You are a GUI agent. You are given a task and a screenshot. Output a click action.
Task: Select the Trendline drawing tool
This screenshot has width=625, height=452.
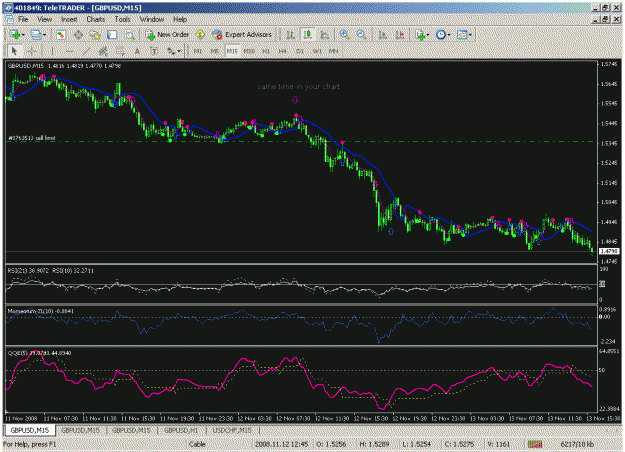[86, 51]
